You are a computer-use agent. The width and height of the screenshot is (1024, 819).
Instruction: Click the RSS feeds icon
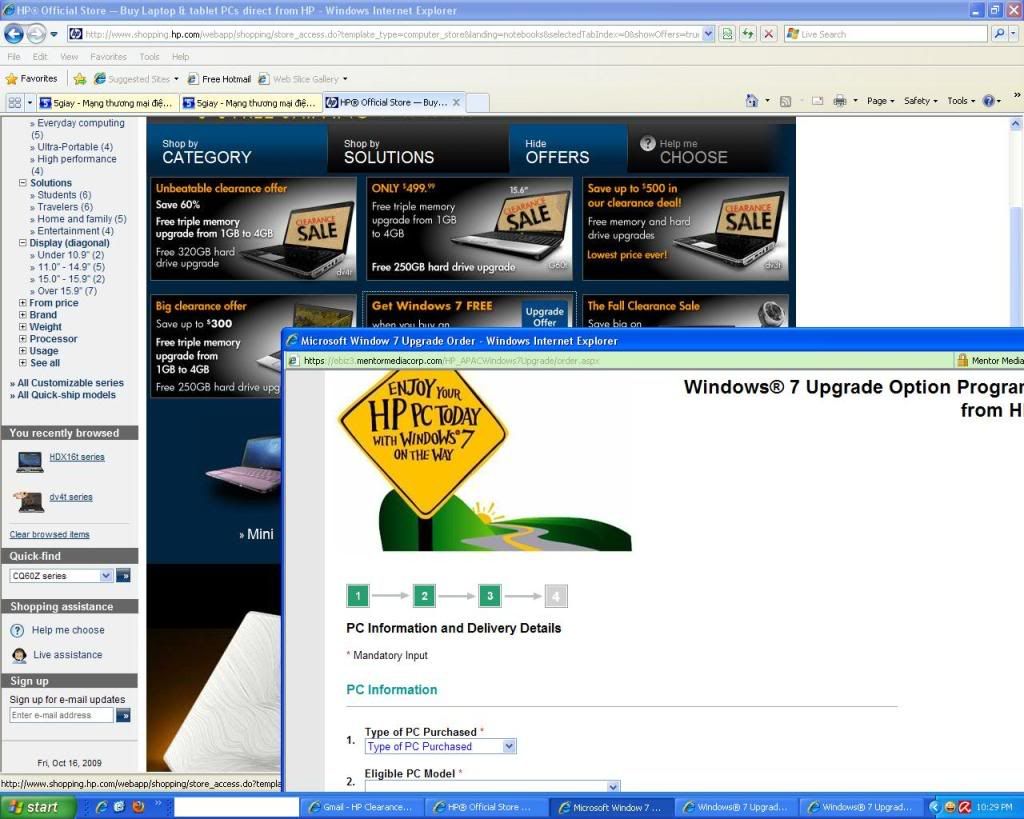point(786,101)
